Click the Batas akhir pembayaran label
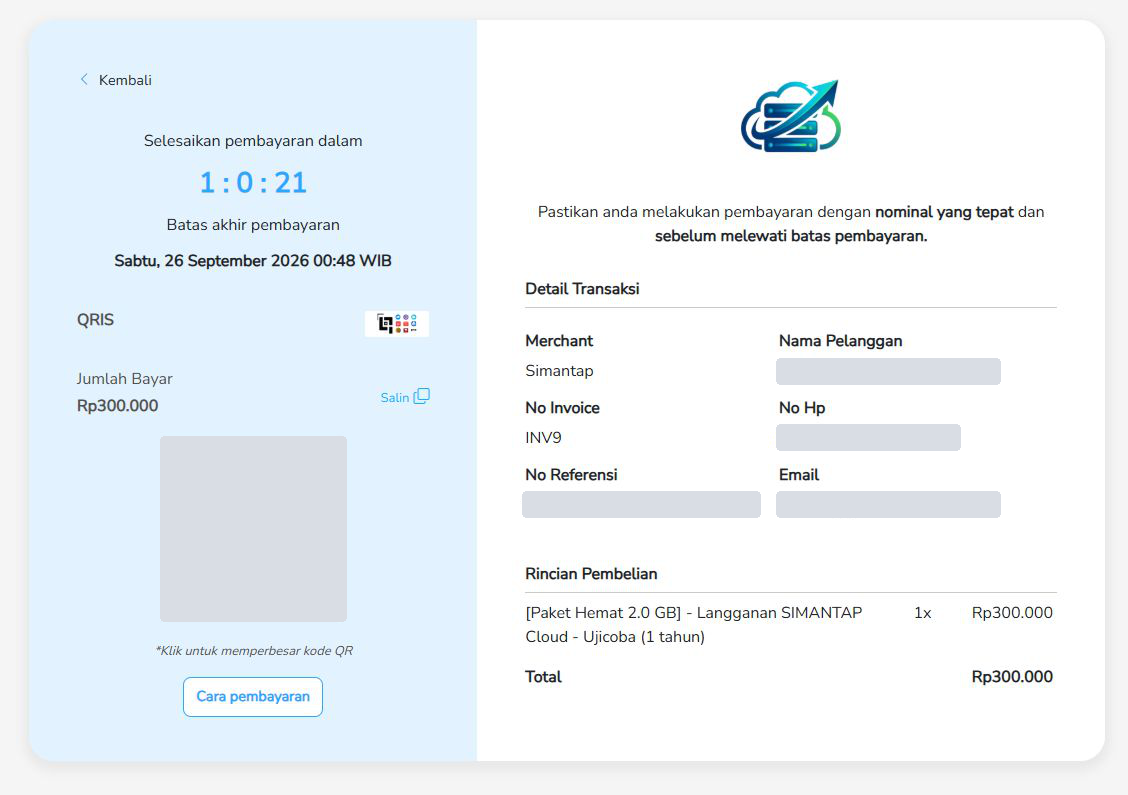 pos(253,224)
